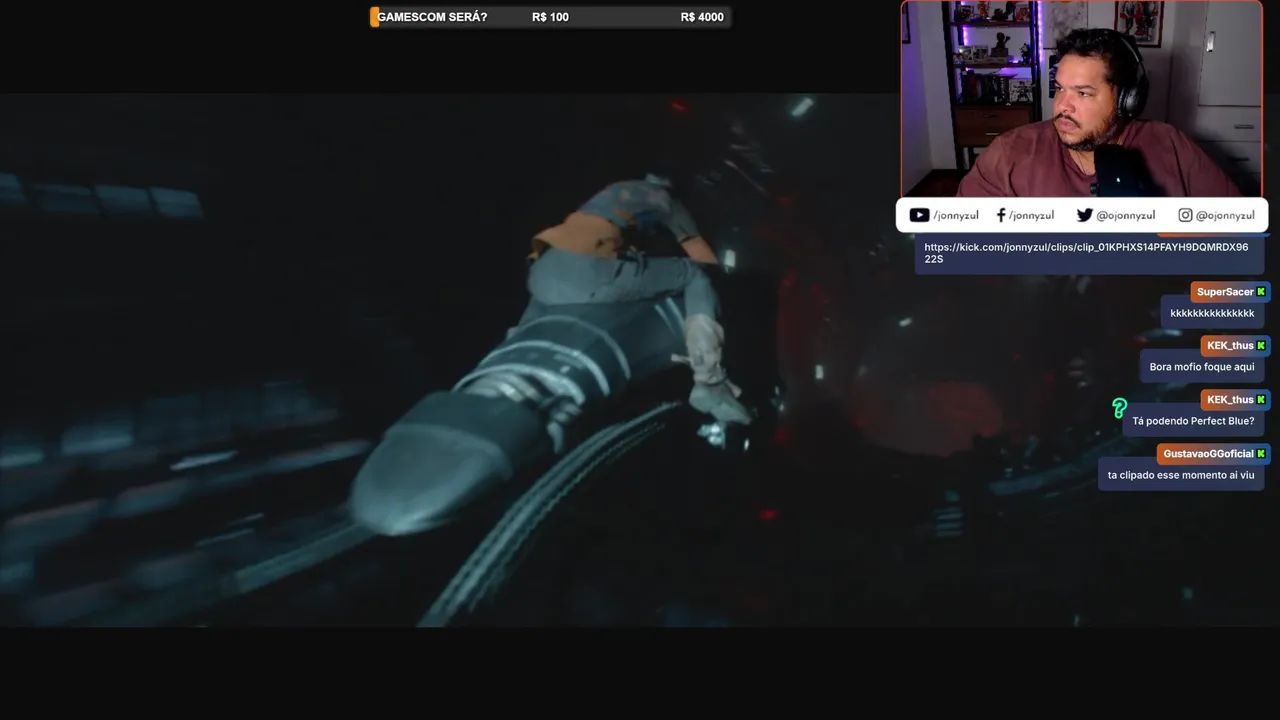Click the Facebook icon beside /jonnyzul
1280x720 pixels.
[x=1001, y=215]
